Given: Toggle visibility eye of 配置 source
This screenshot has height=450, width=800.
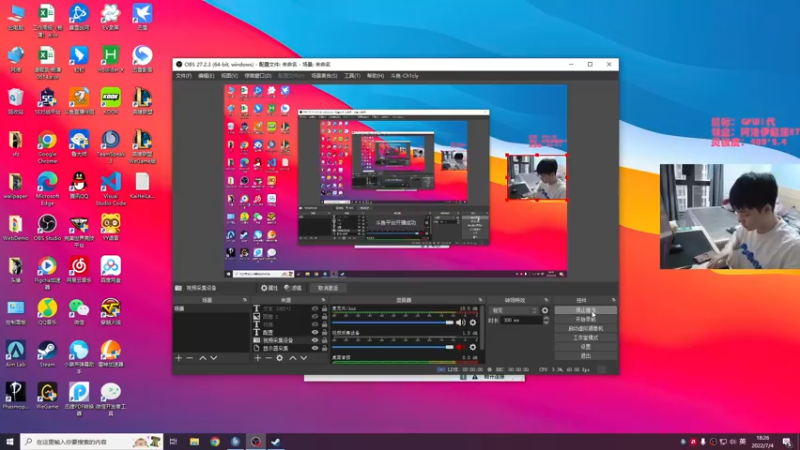Looking at the screenshot, I should click(315, 332).
